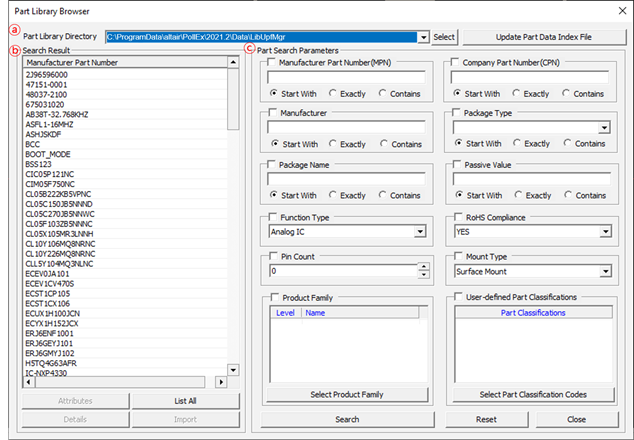Expand the Package Type combo box
The width and height of the screenshot is (634, 440).
coord(605,128)
